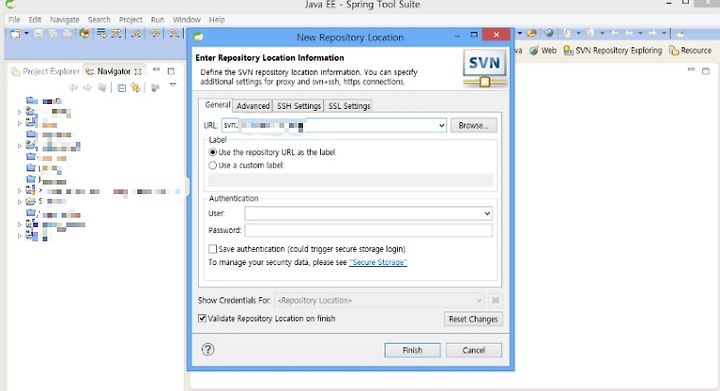The height and width of the screenshot is (391, 720).
Task: Click the Print toolbar icon
Action: (68, 33)
